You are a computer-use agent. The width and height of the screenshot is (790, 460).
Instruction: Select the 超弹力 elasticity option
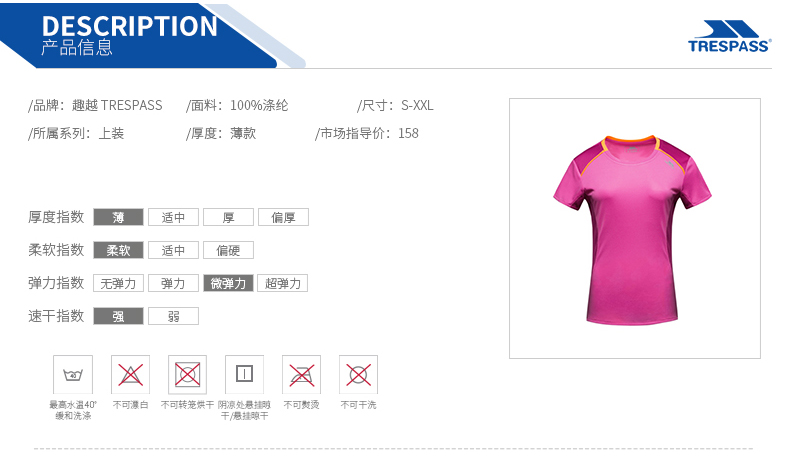pos(283,283)
